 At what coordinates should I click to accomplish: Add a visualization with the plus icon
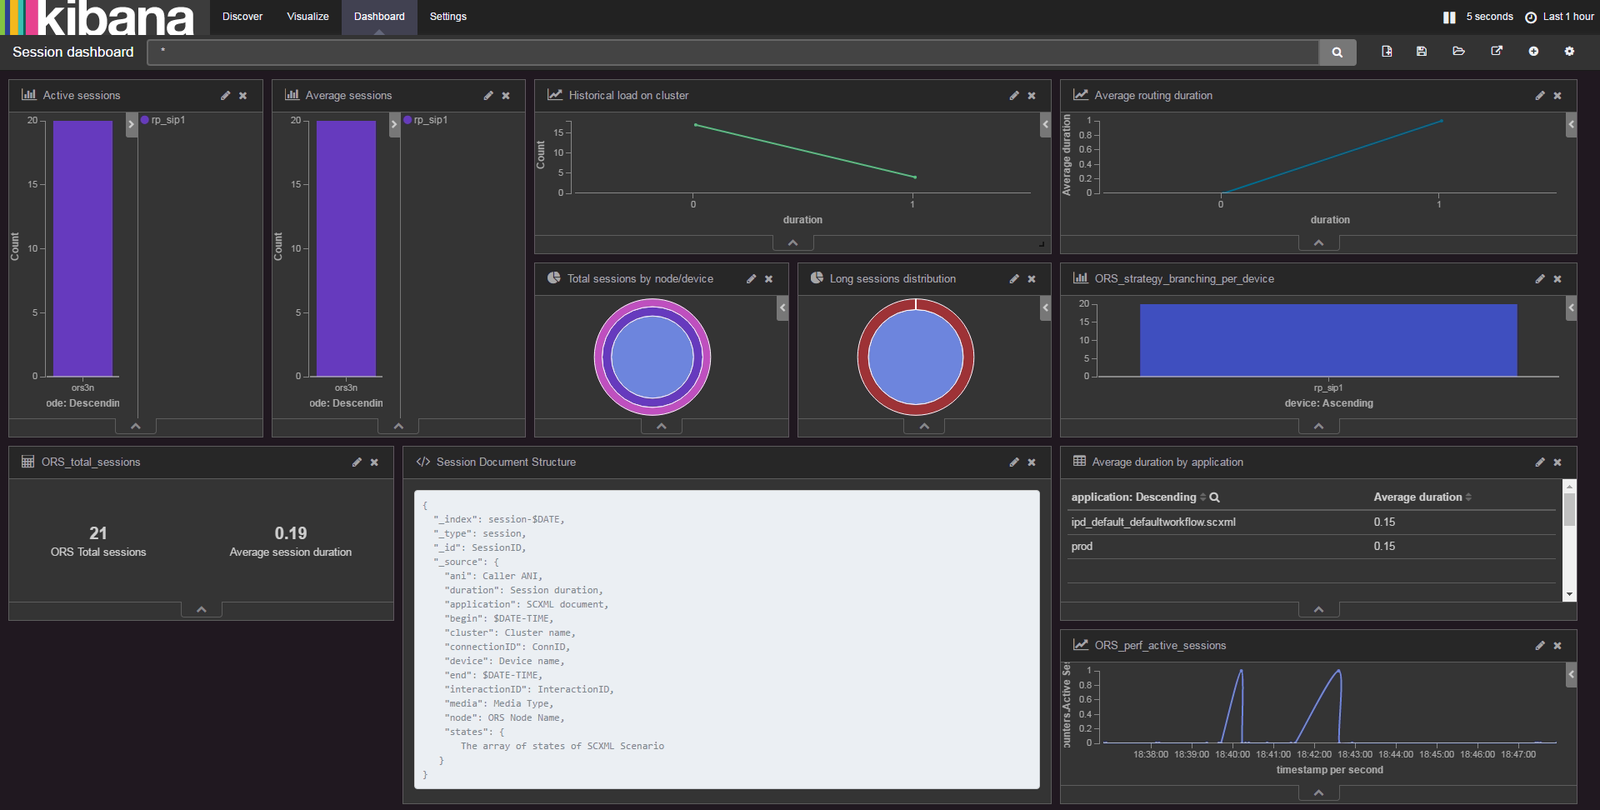click(1533, 51)
